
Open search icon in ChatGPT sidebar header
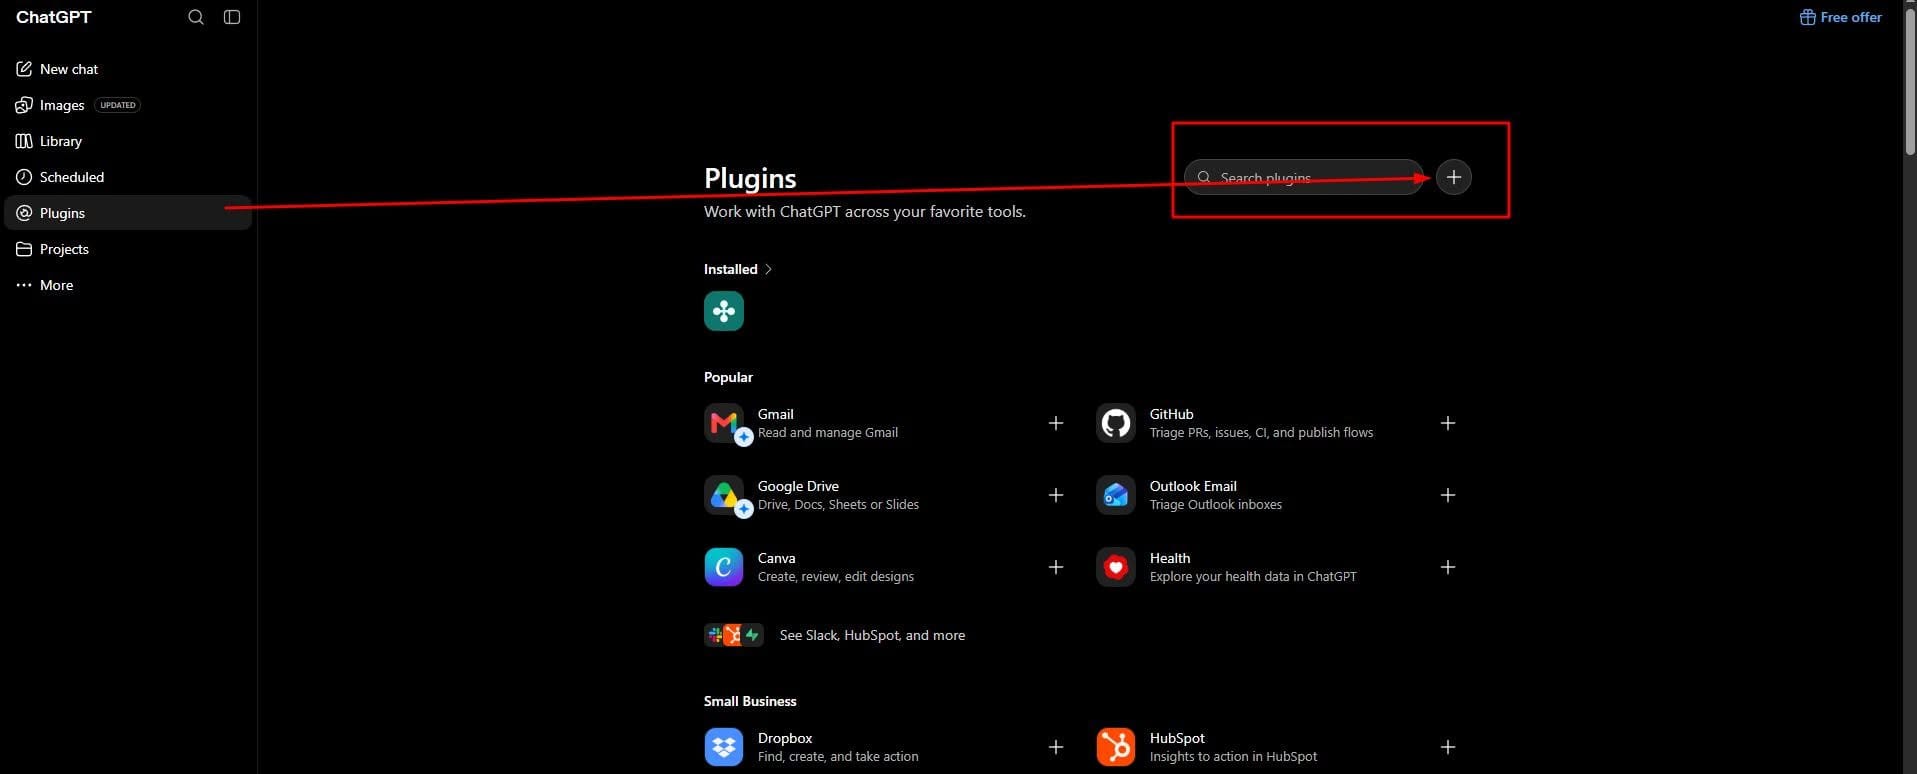click(x=196, y=17)
